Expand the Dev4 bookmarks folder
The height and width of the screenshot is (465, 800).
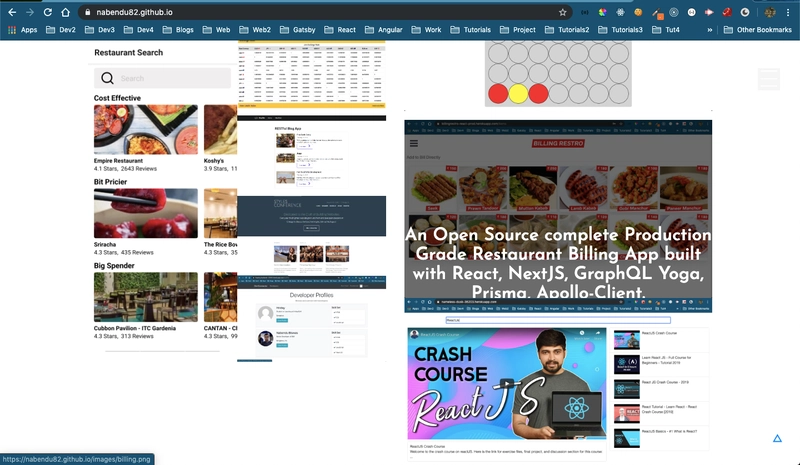click(138, 30)
